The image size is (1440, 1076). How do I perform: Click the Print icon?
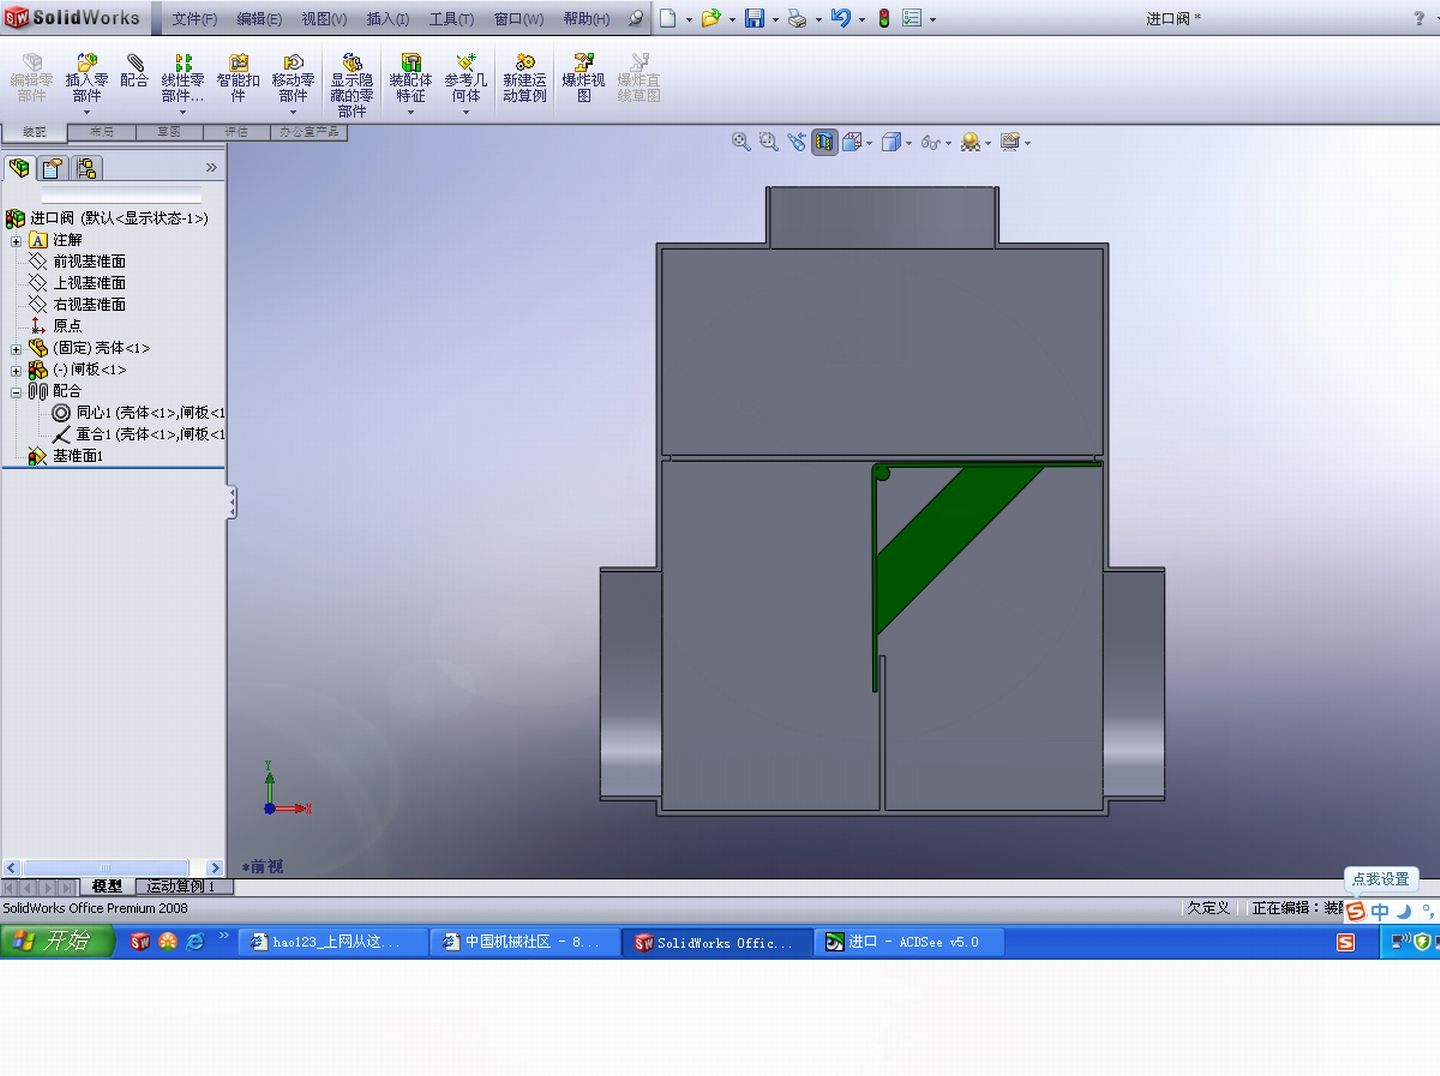coord(797,18)
